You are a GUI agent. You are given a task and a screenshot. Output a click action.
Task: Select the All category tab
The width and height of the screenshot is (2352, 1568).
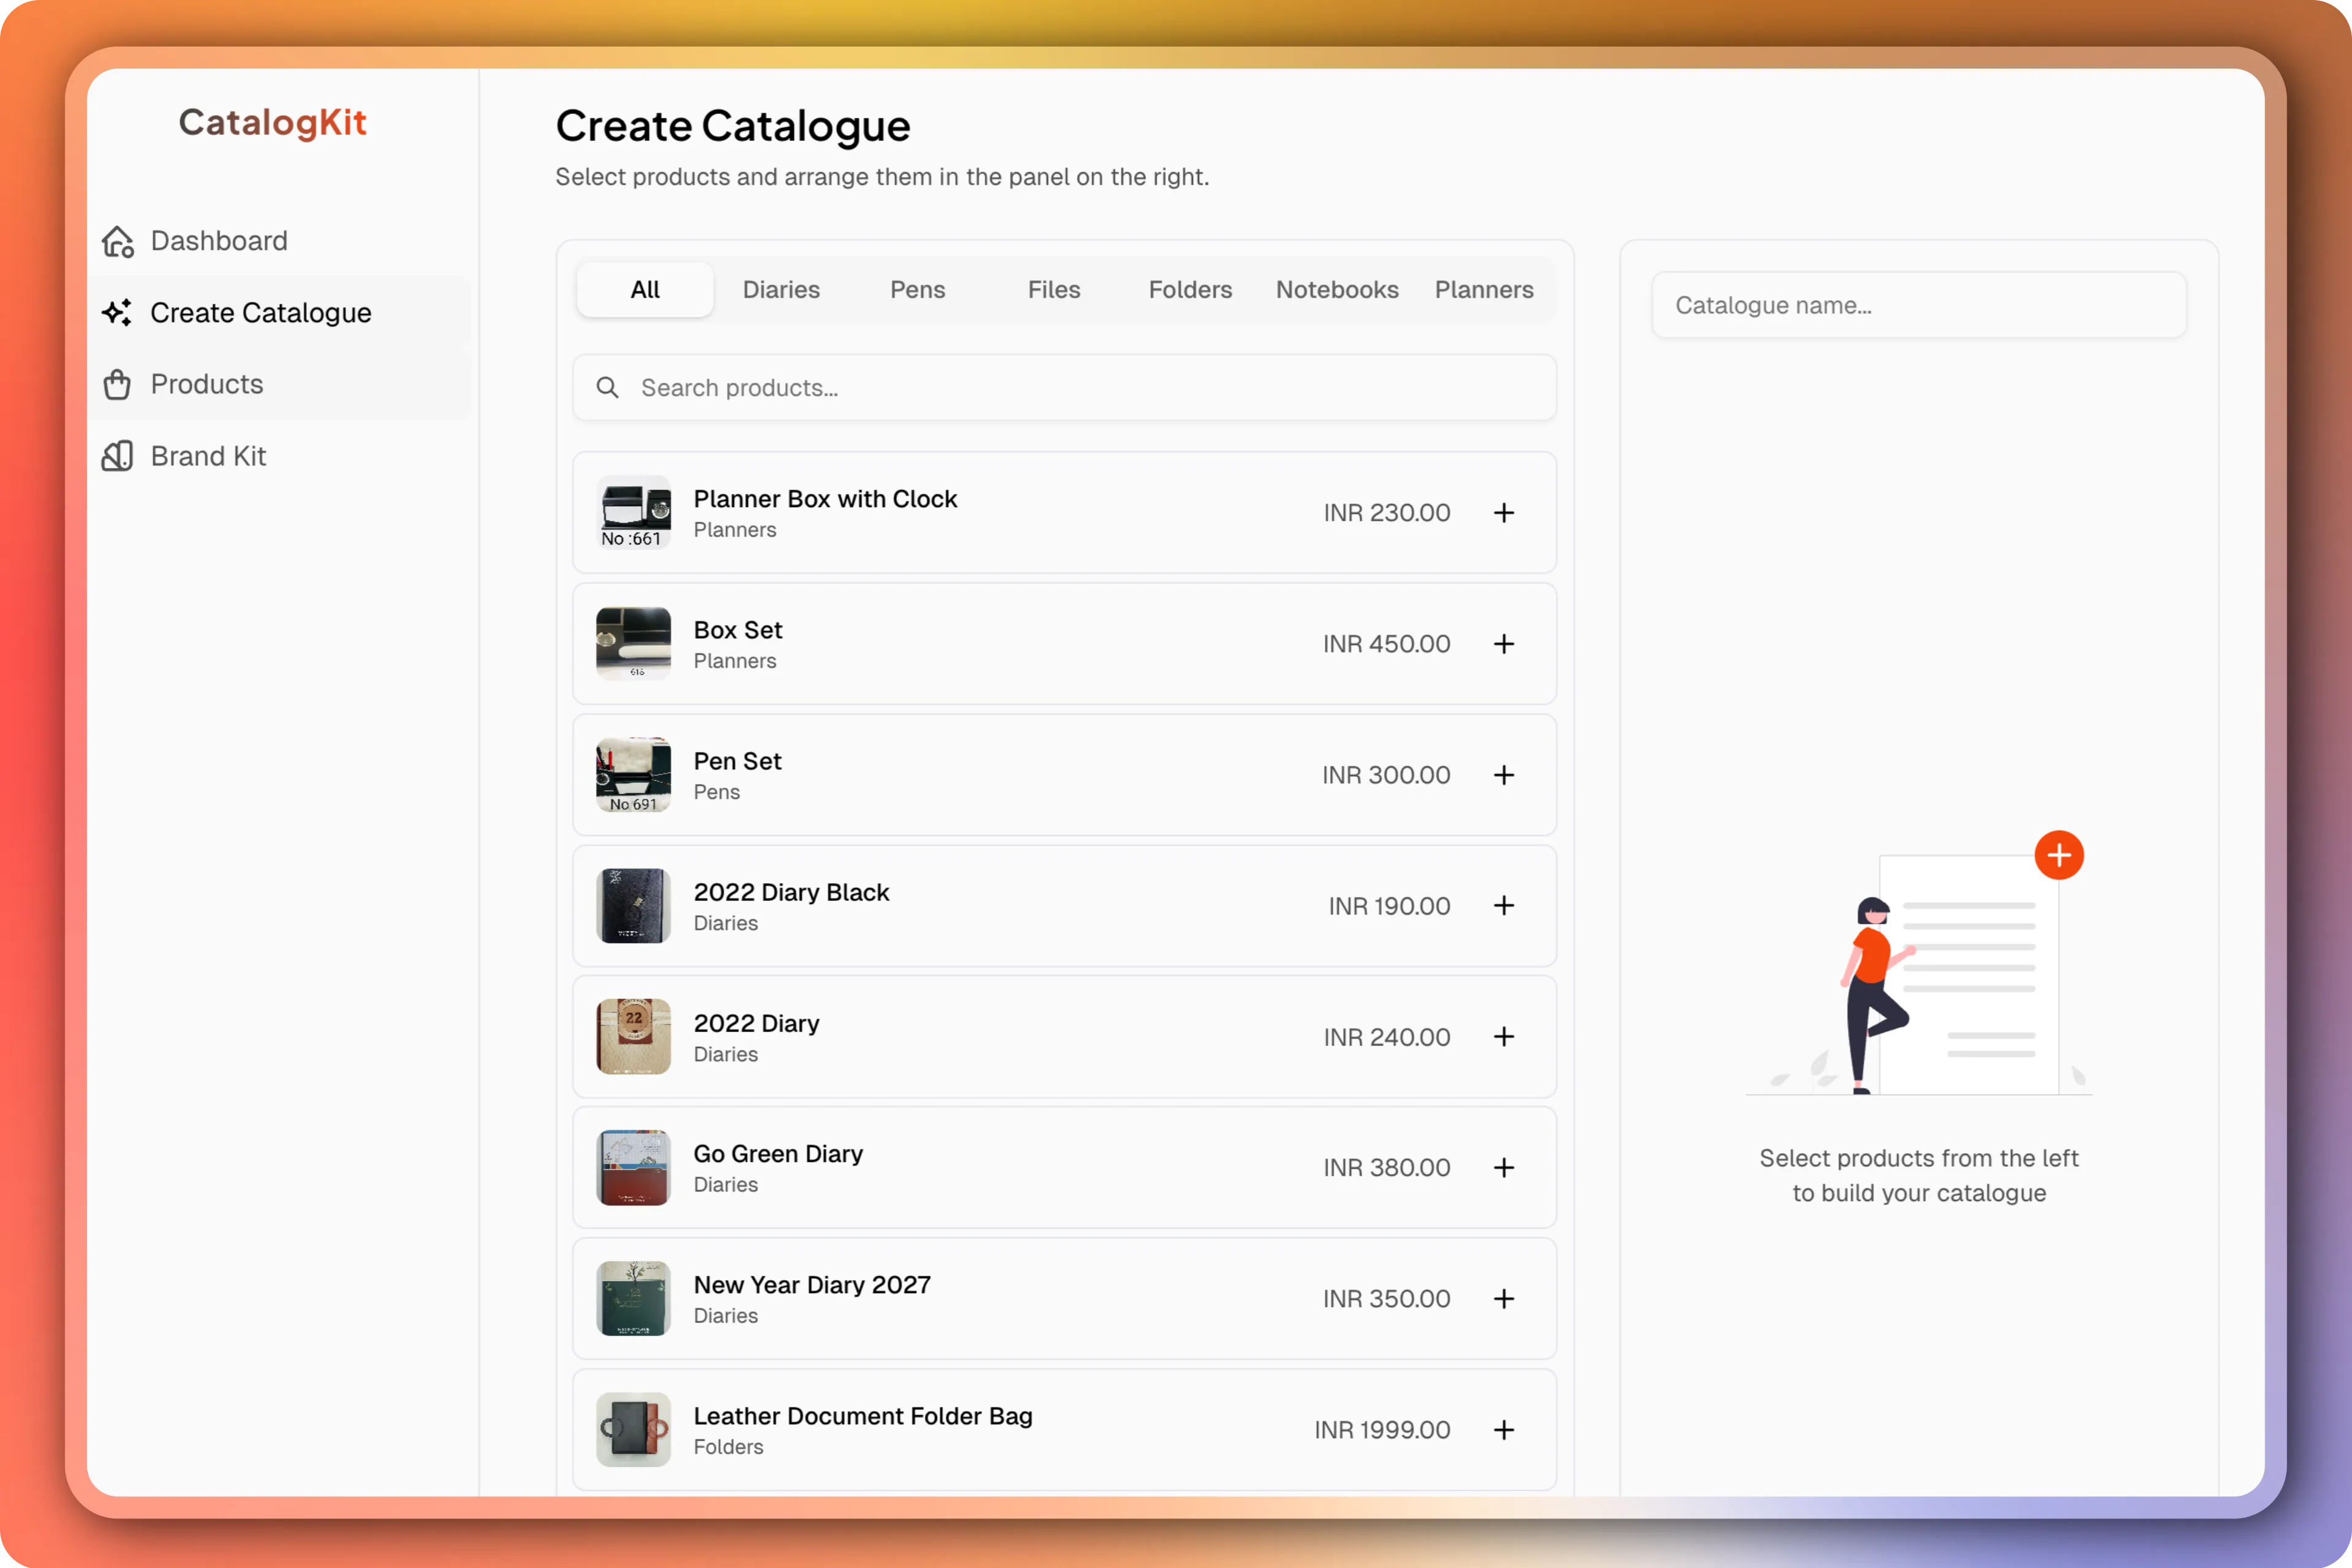pyautogui.click(x=645, y=290)
